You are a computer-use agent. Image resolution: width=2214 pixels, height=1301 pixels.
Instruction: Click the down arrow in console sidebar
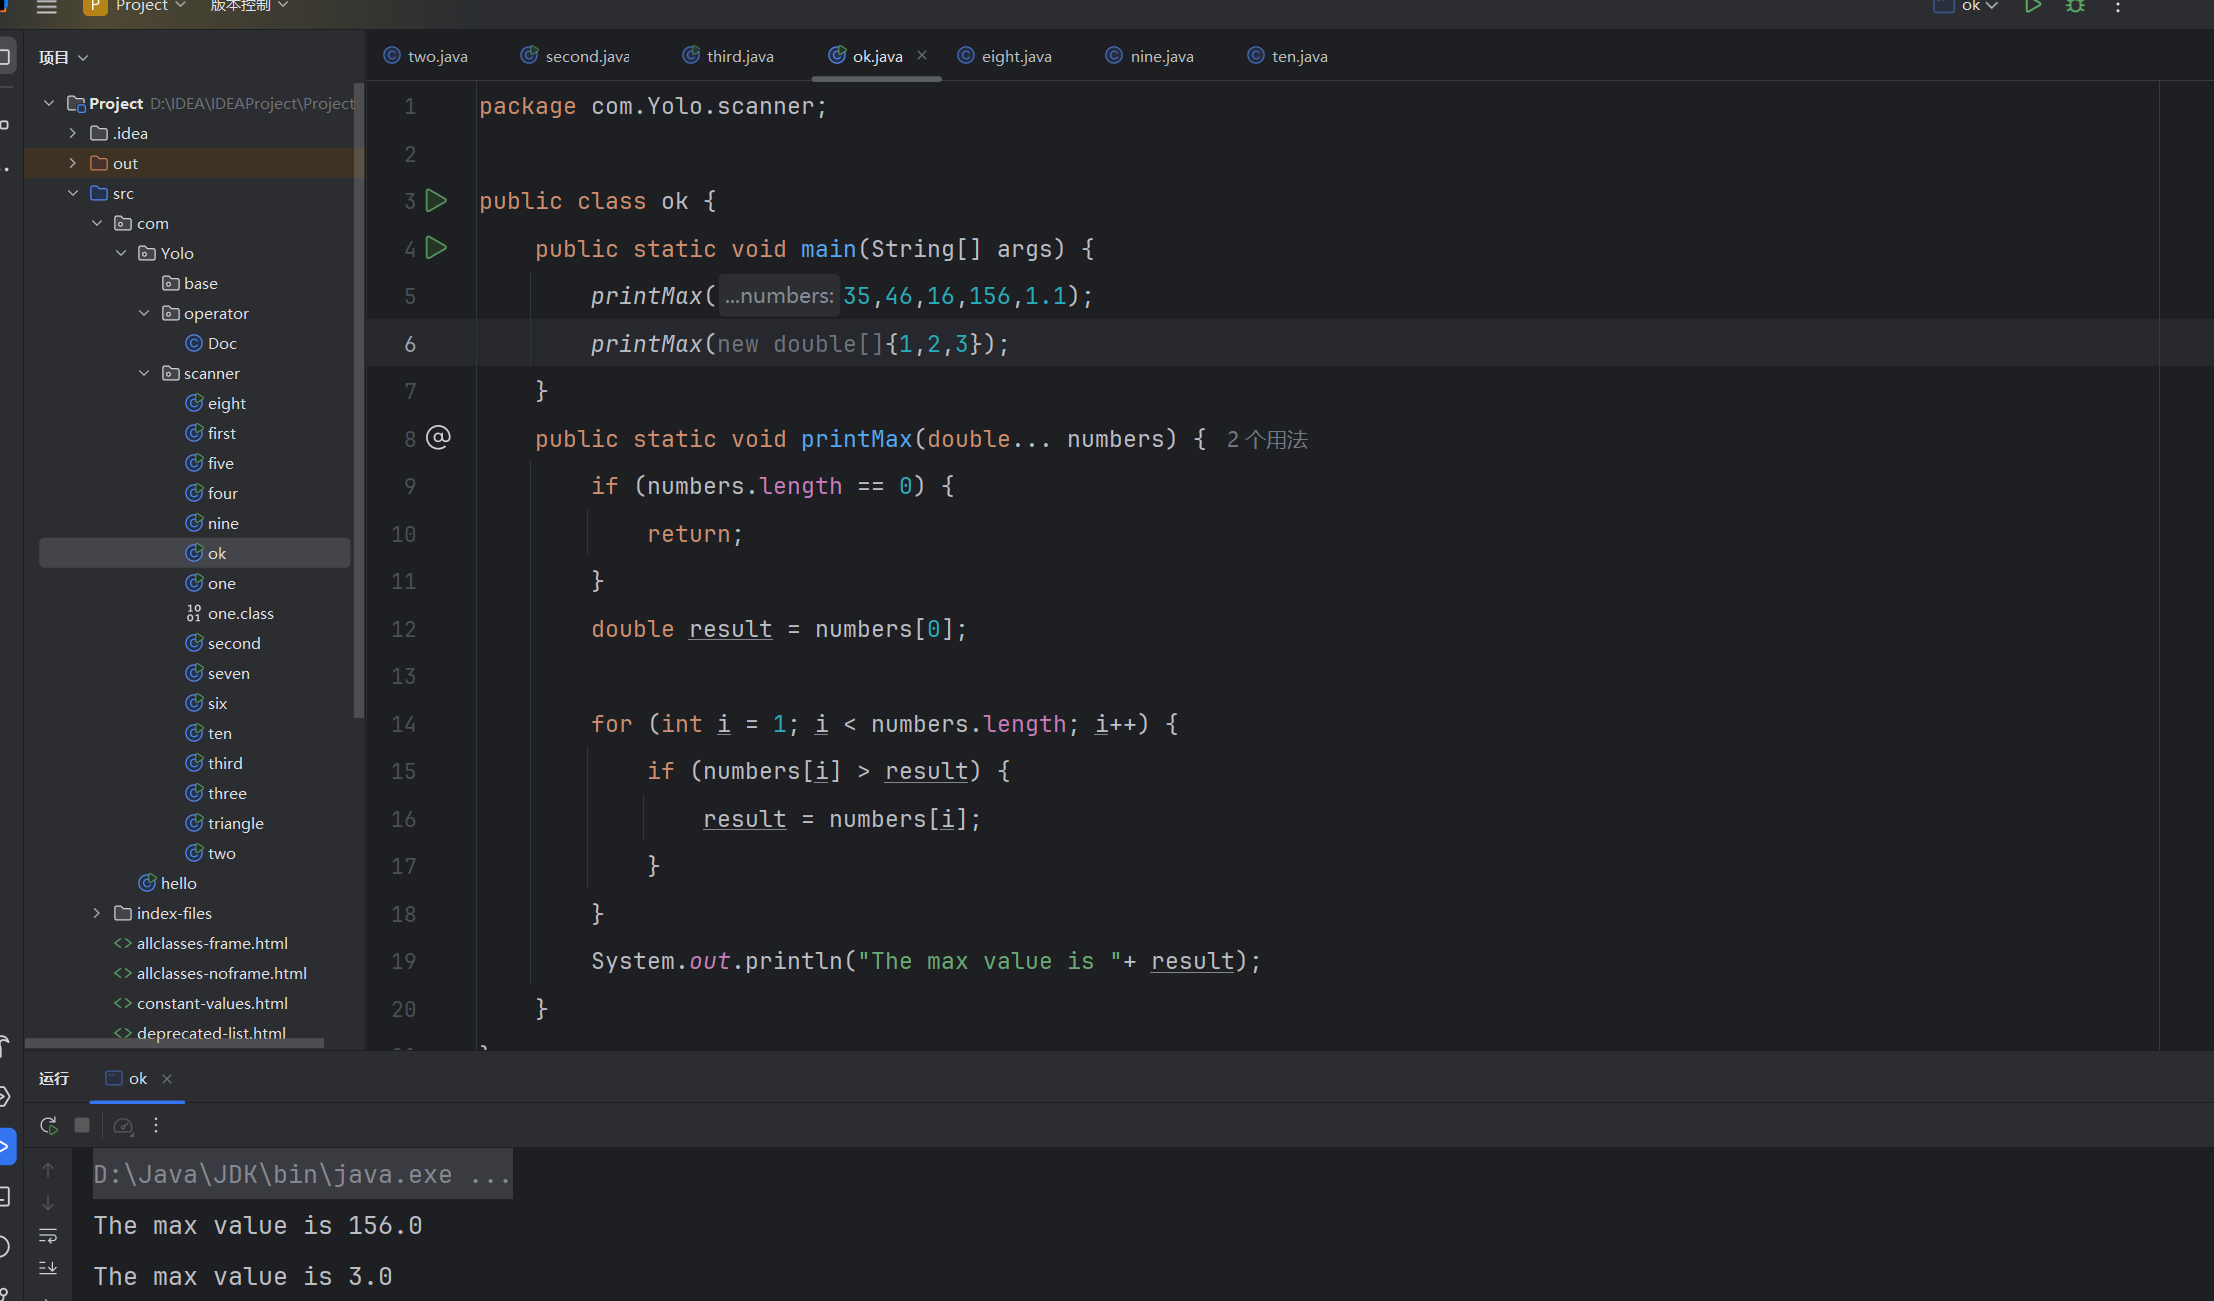48,1203
